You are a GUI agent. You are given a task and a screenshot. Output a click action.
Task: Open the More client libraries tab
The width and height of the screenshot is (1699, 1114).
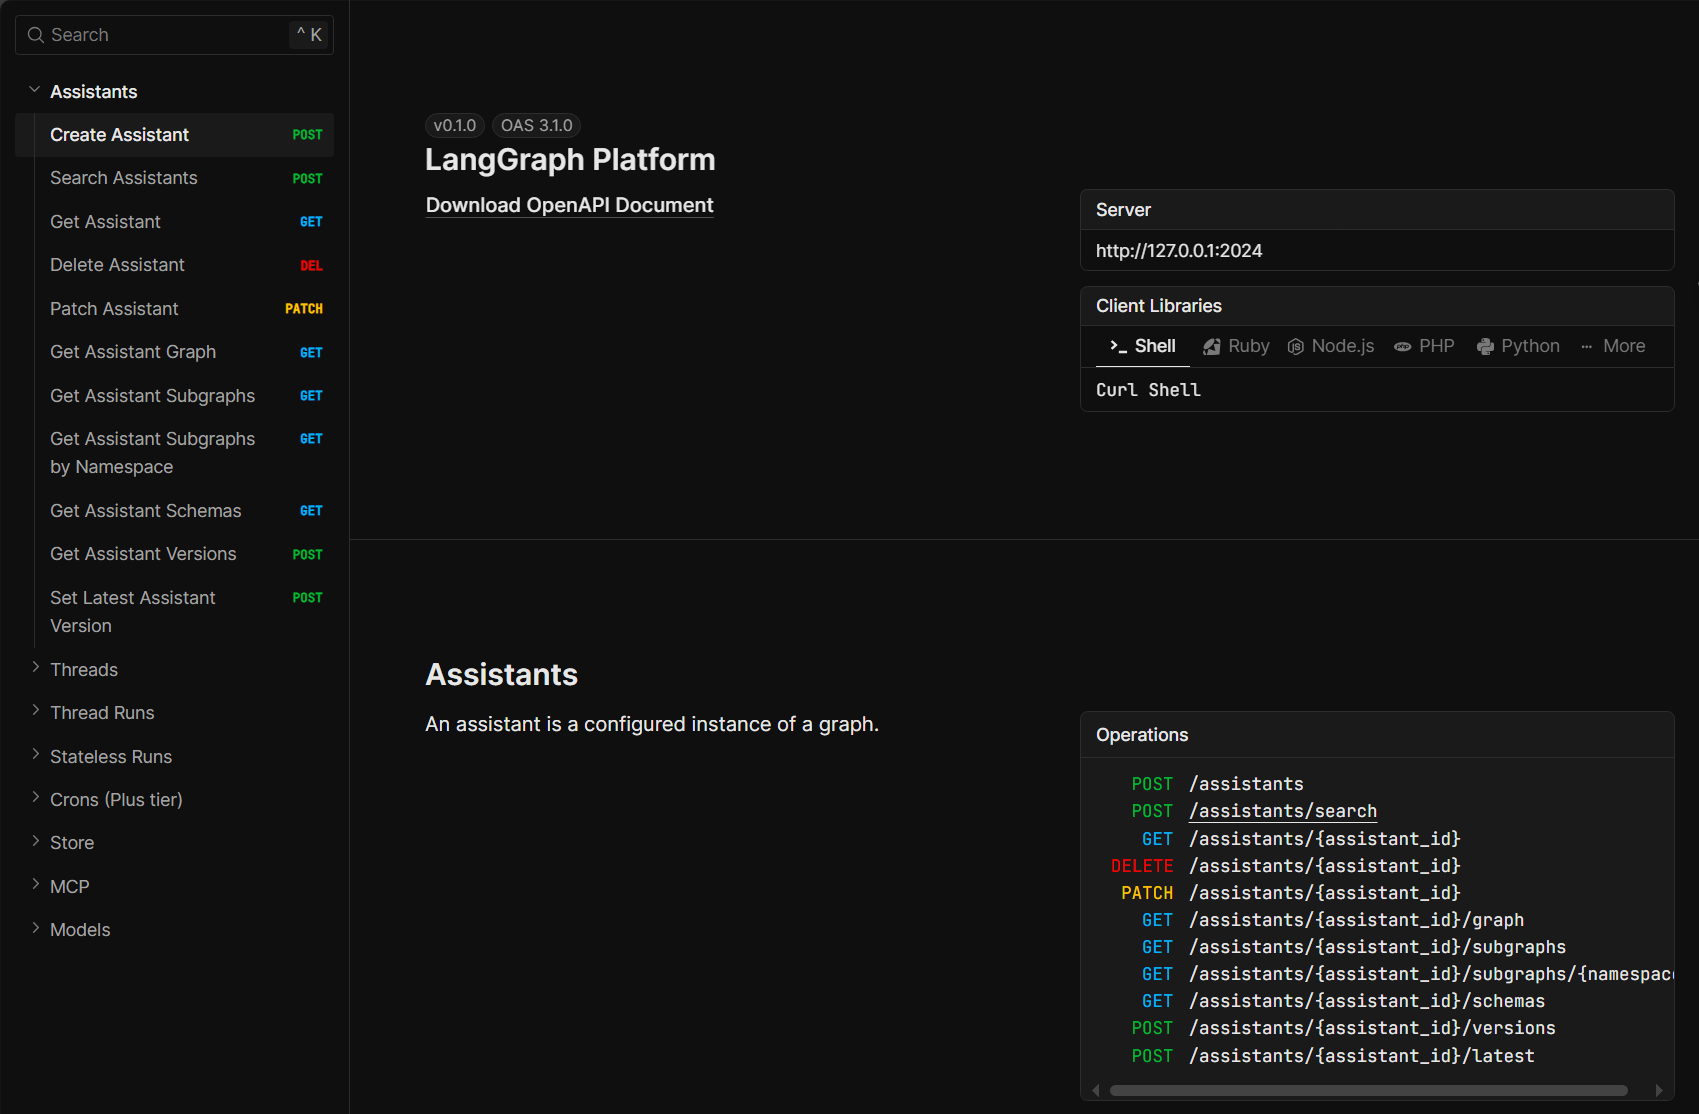pos(1612,346)
